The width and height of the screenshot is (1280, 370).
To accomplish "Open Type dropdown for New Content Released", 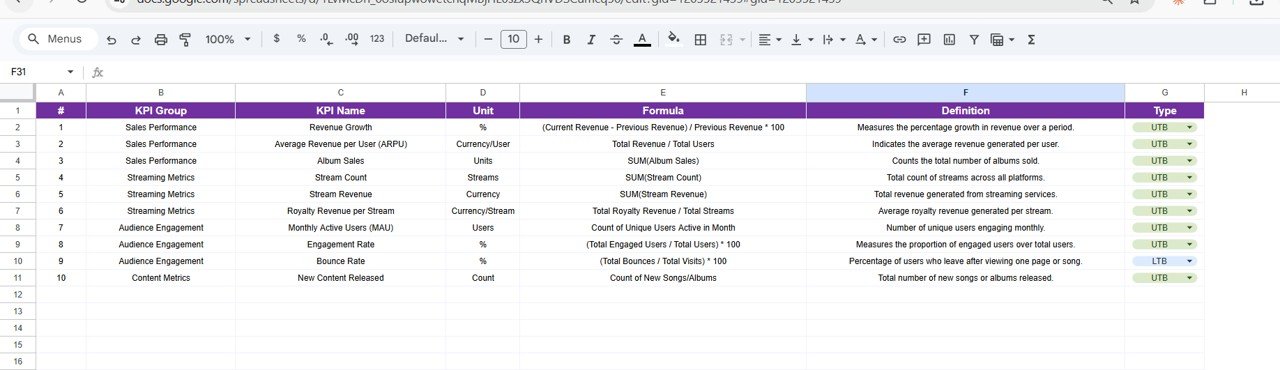I will (x=1164, y=277).
